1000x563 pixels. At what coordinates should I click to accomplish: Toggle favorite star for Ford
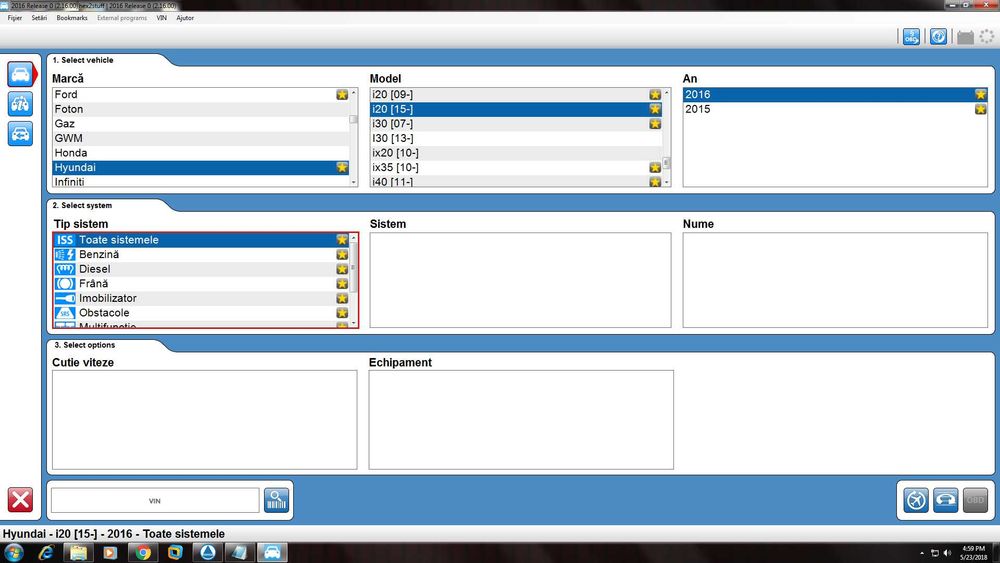coord(342,94)
